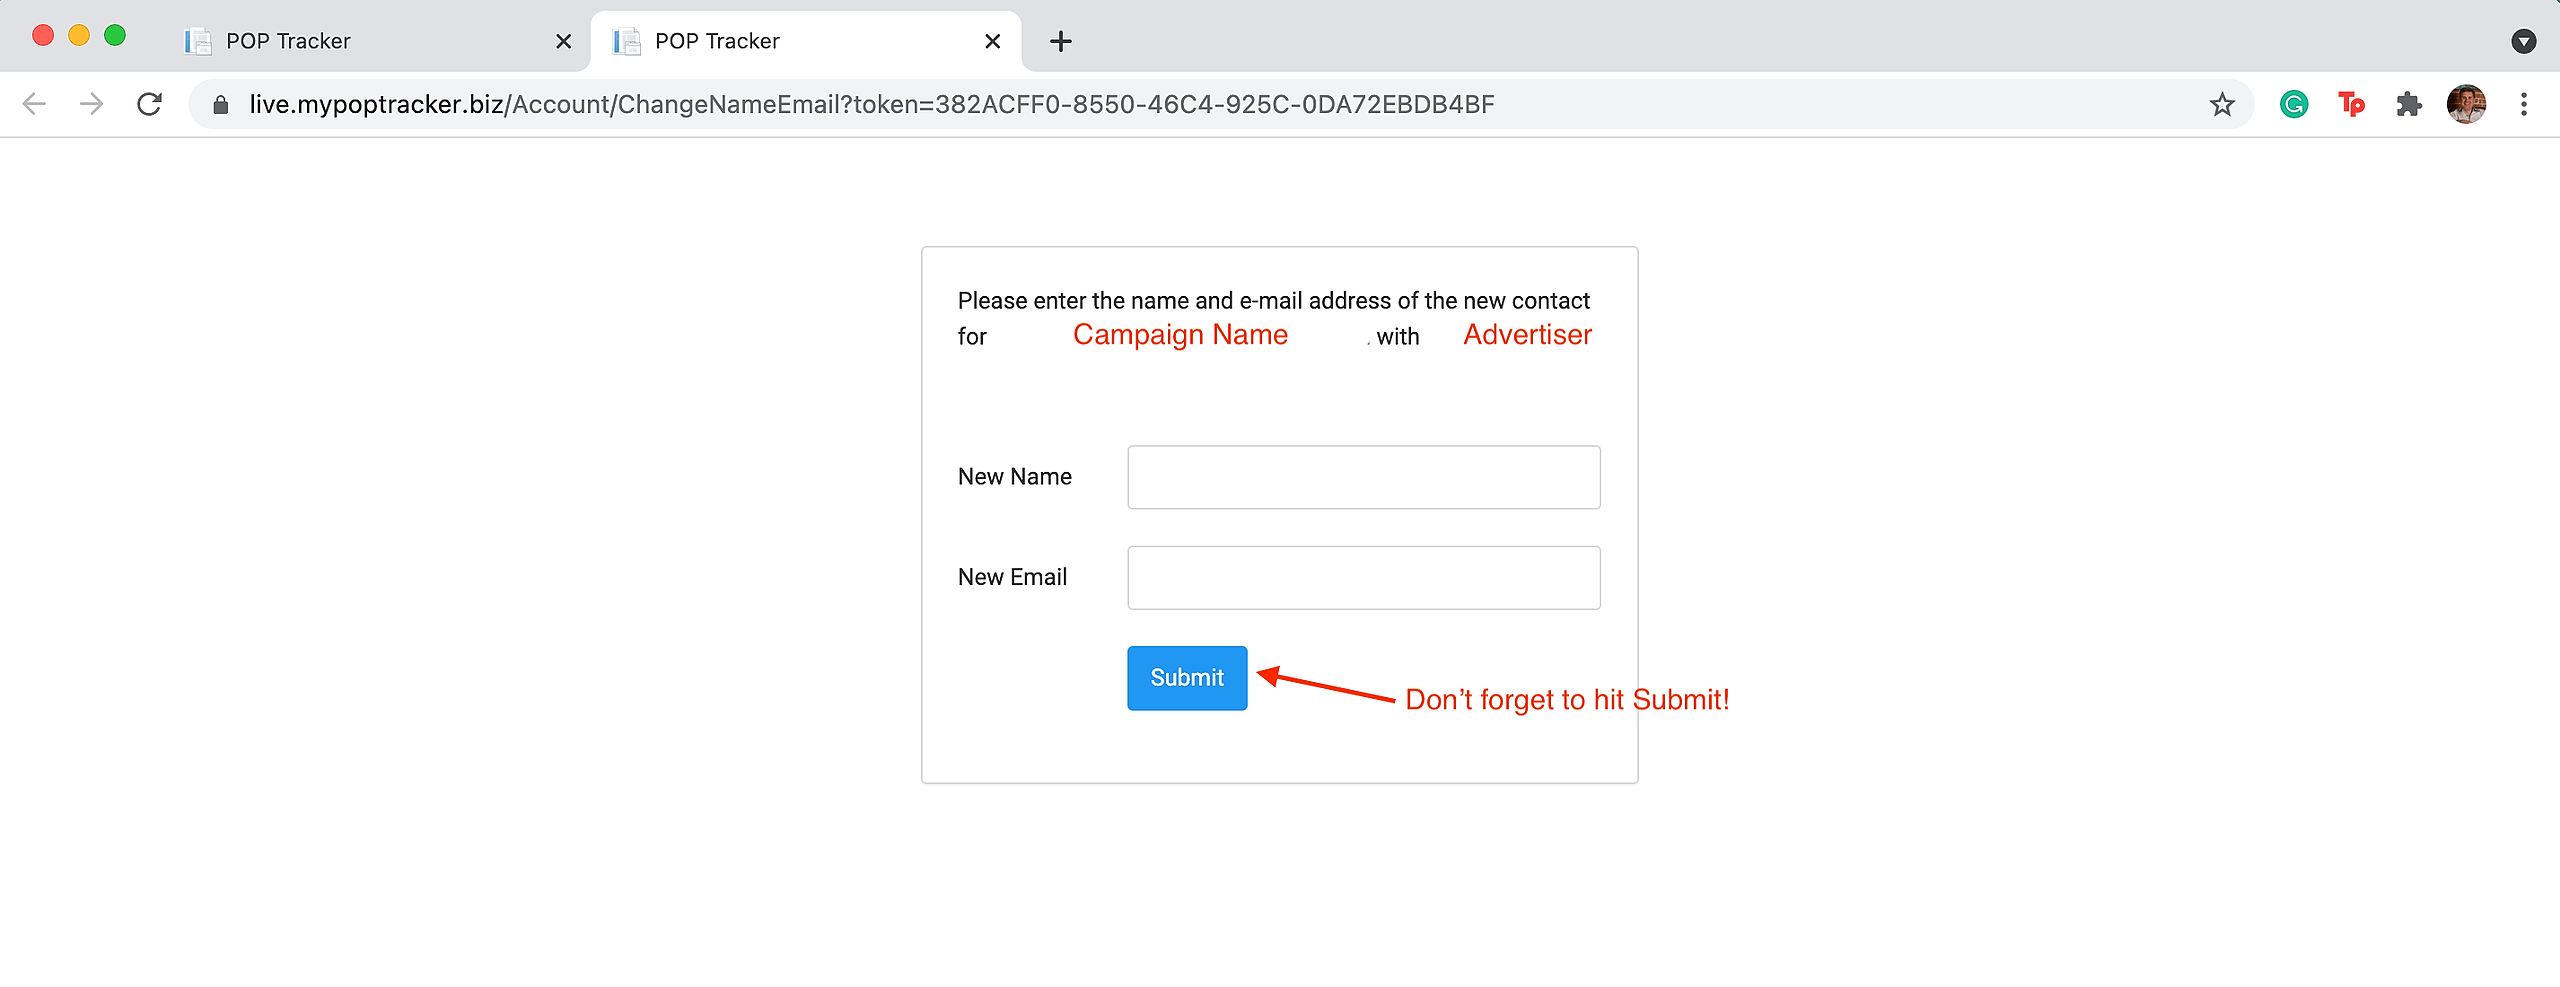
Task: Open the Extensions puzzle piece menu
Action: [2409, 104]
